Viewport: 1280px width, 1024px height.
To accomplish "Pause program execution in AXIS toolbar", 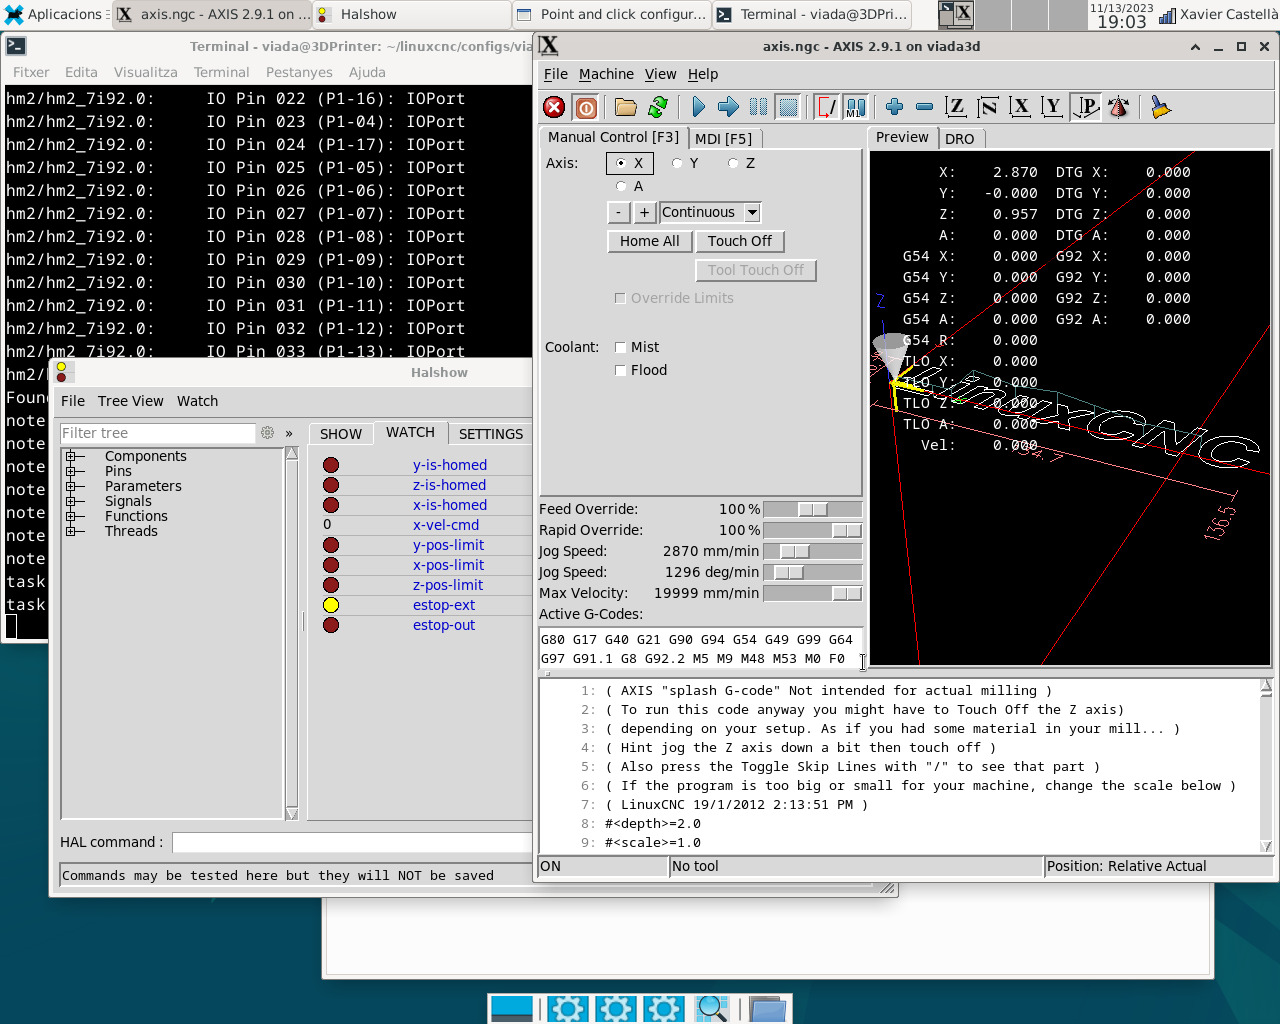I will point(758,107).
